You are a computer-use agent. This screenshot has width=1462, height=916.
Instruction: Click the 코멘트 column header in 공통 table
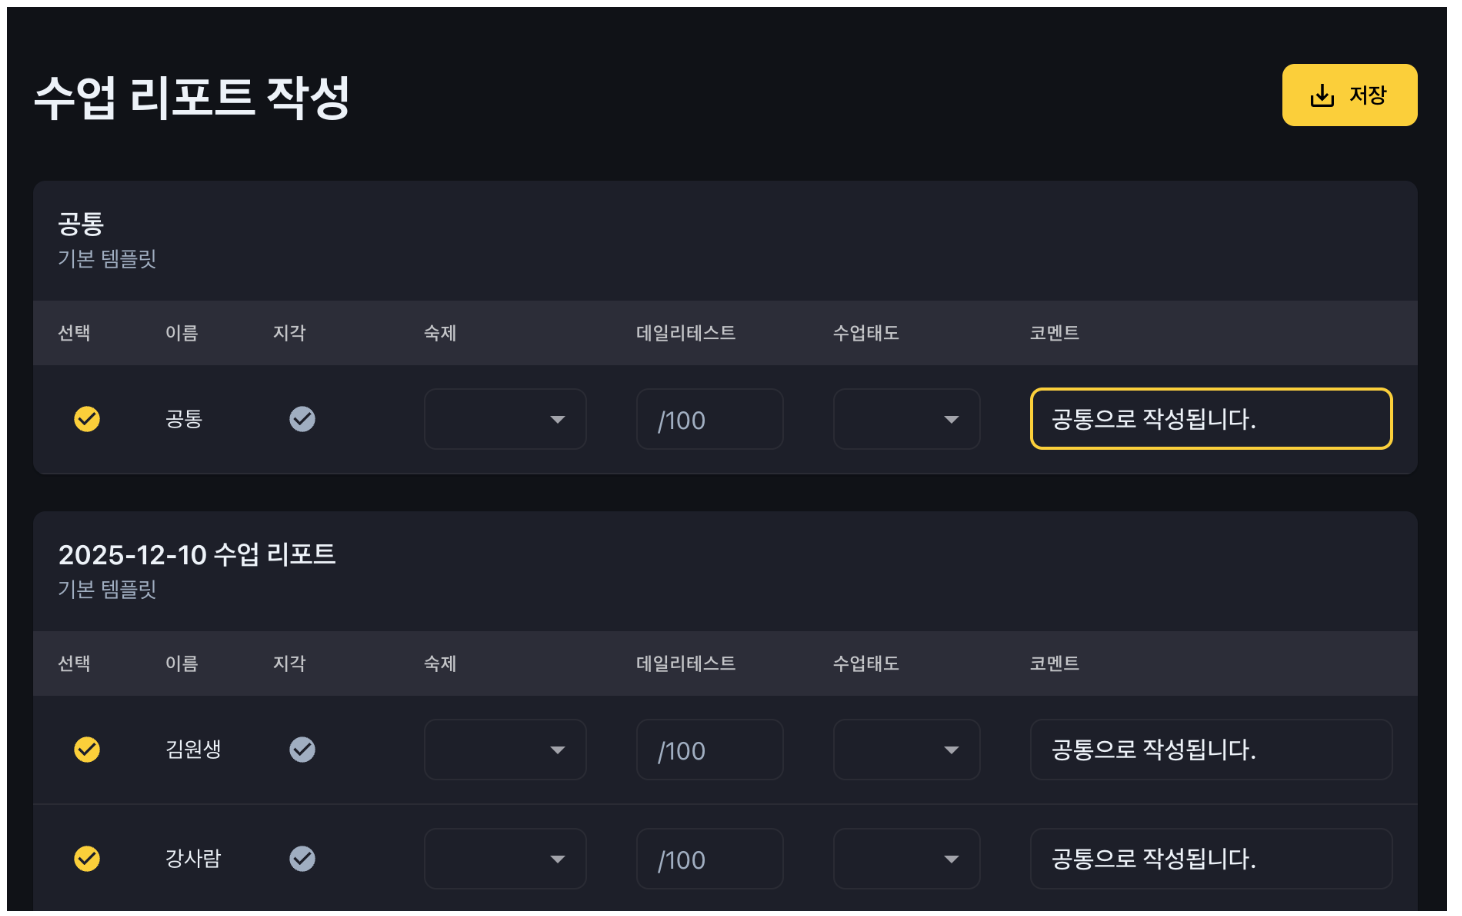(1054, 333)
